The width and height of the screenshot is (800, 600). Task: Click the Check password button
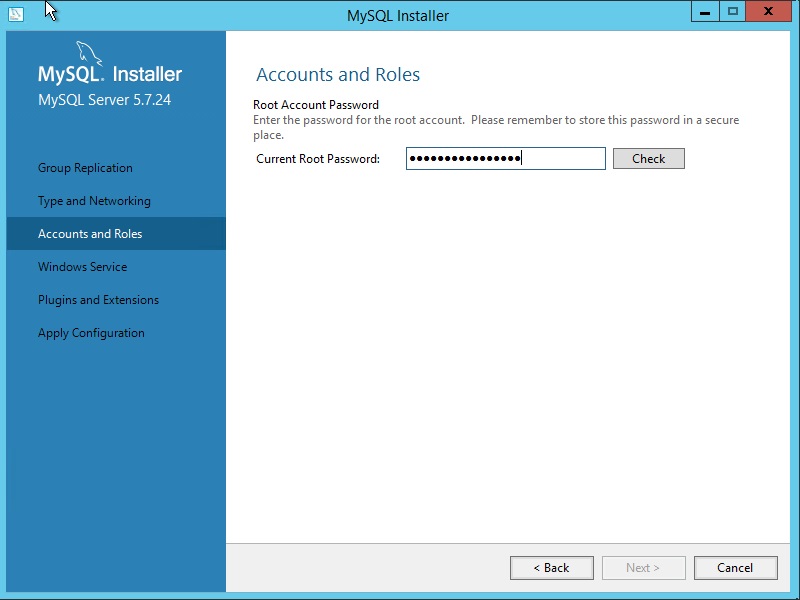(648, 159)
